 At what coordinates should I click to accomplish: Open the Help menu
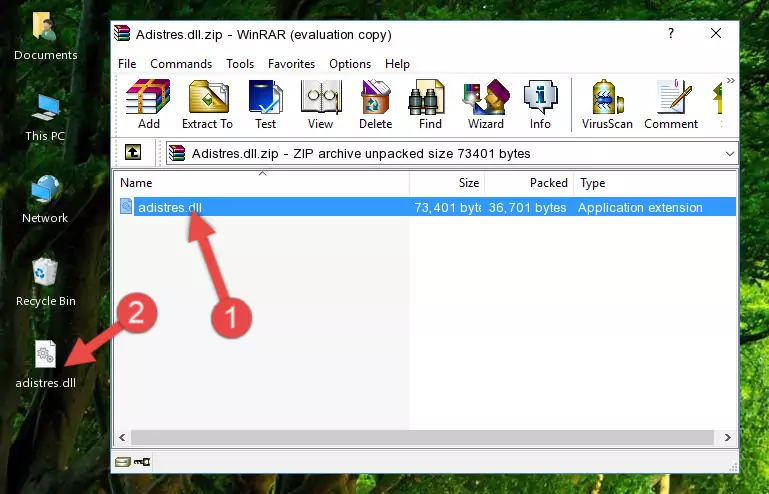pos(397,64)
